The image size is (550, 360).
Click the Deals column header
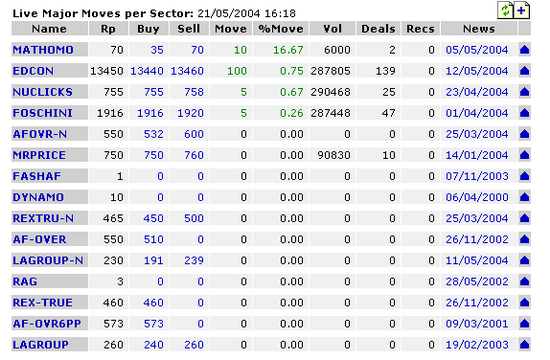click(x=378, y=29)
